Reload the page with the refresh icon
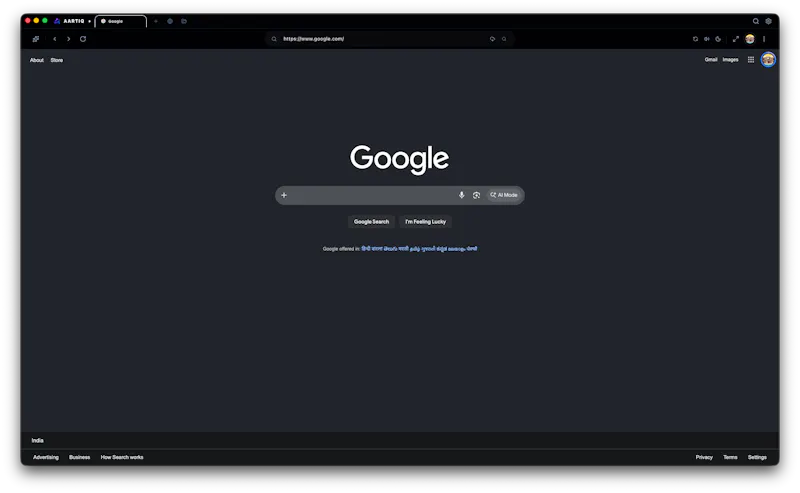800x493 pixels. point(83,39)
